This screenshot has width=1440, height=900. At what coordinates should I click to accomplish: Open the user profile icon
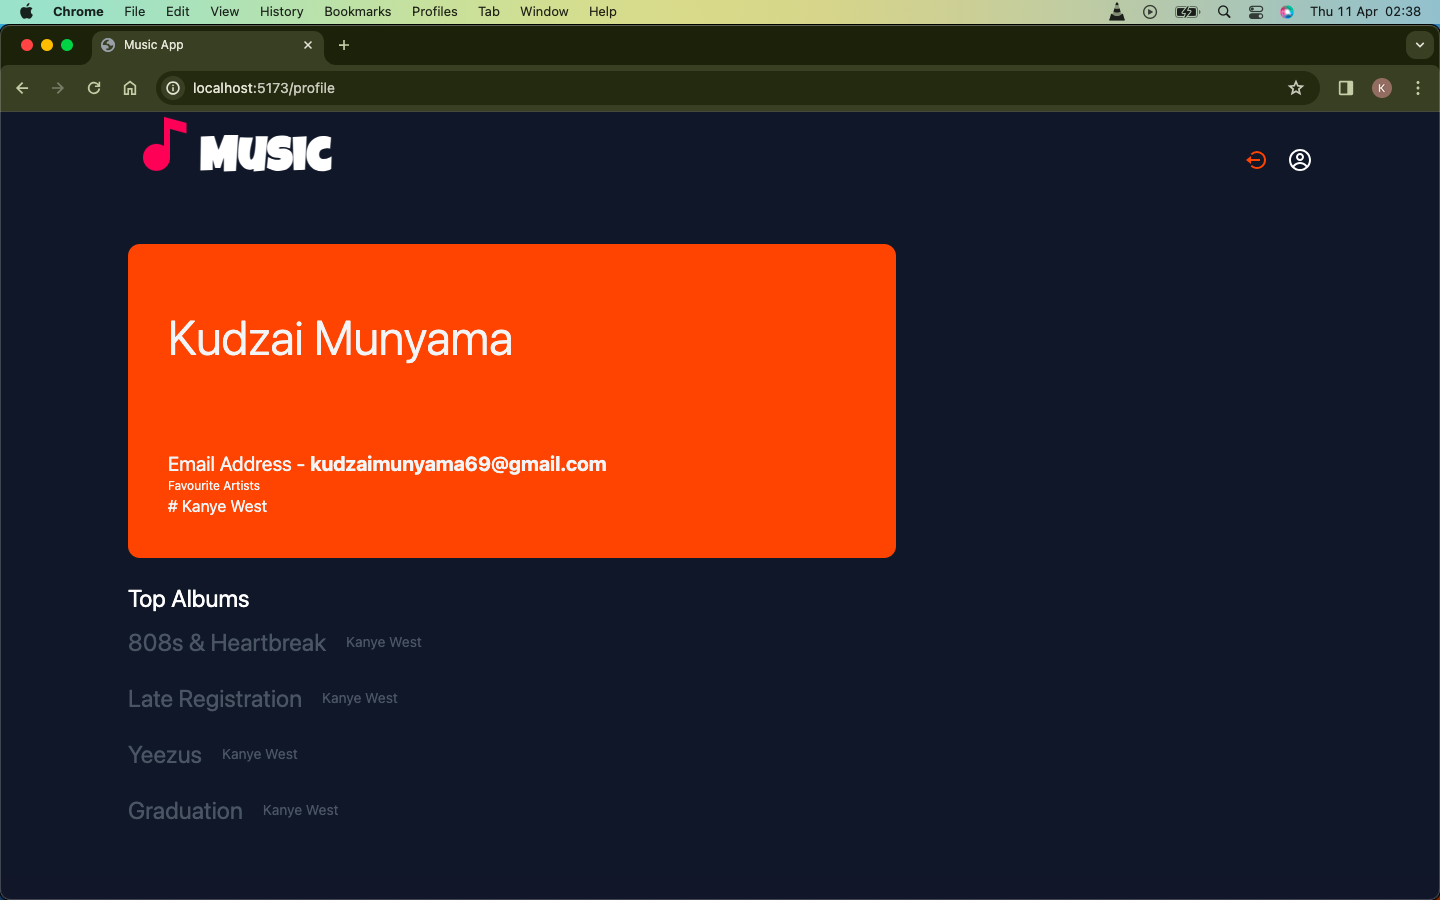point(1300,160)
